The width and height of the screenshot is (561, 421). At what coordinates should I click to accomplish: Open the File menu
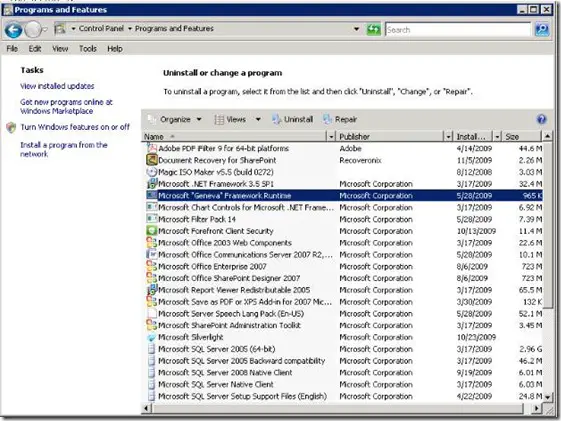[12, 49]
